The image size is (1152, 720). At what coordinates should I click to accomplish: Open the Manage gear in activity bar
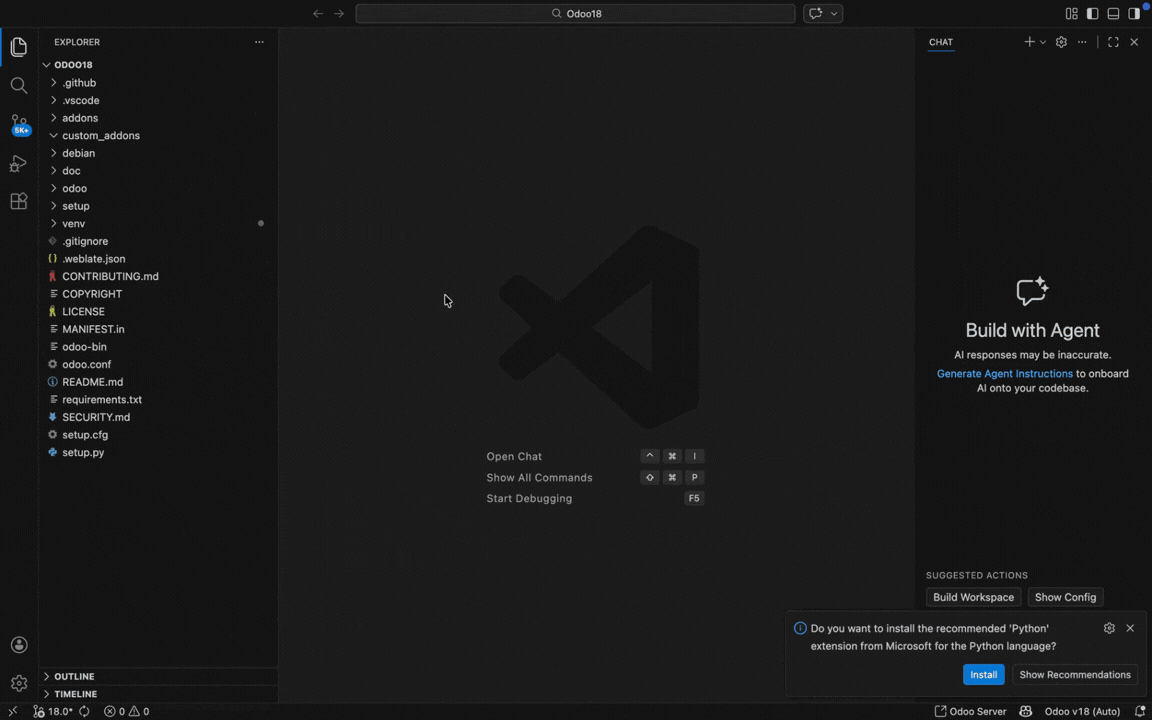(19, 683)
